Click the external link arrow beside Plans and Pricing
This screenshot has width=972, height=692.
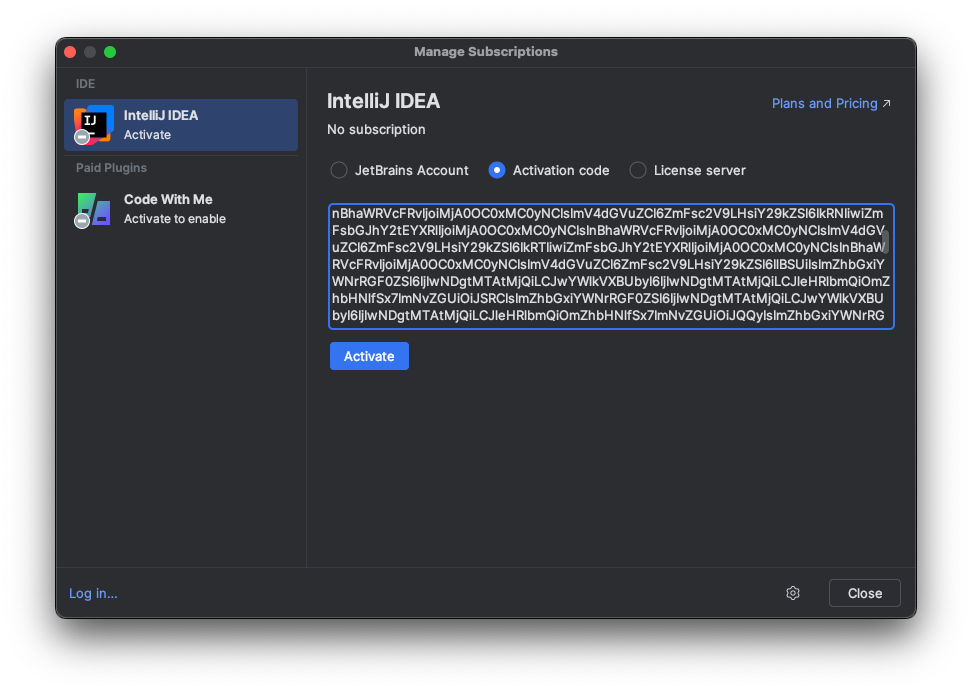click(887, 103)
